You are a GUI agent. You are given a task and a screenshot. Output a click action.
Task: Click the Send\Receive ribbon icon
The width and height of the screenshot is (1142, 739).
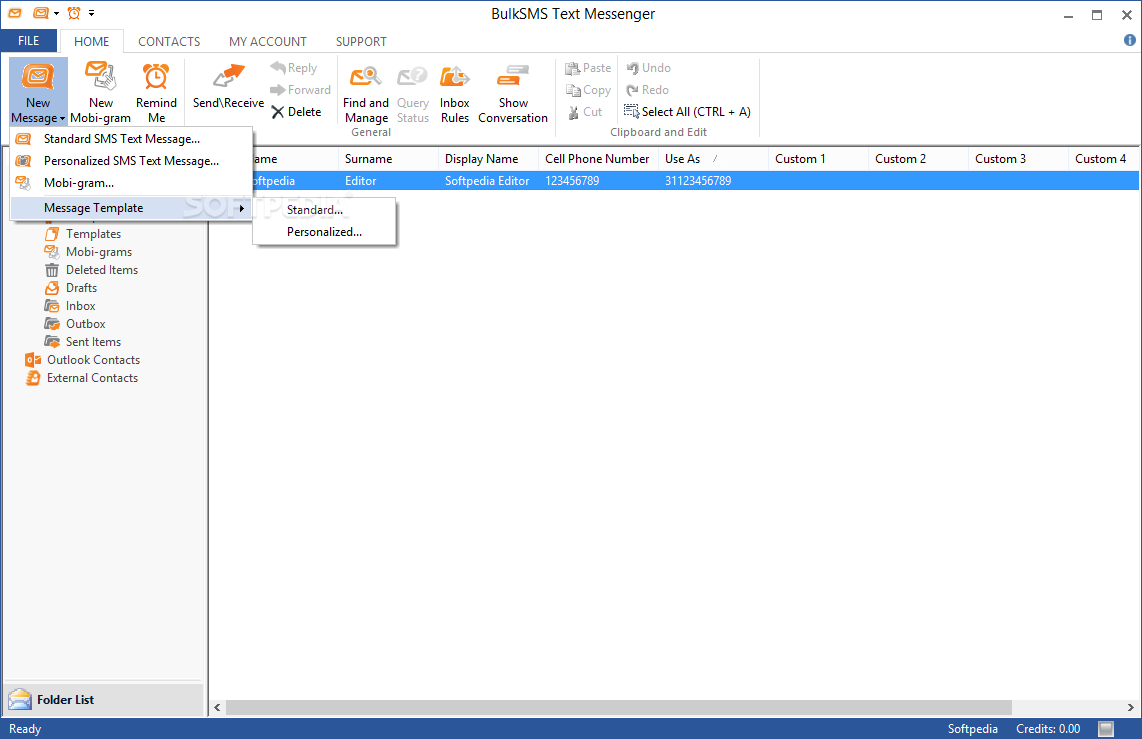pos(228,77)
